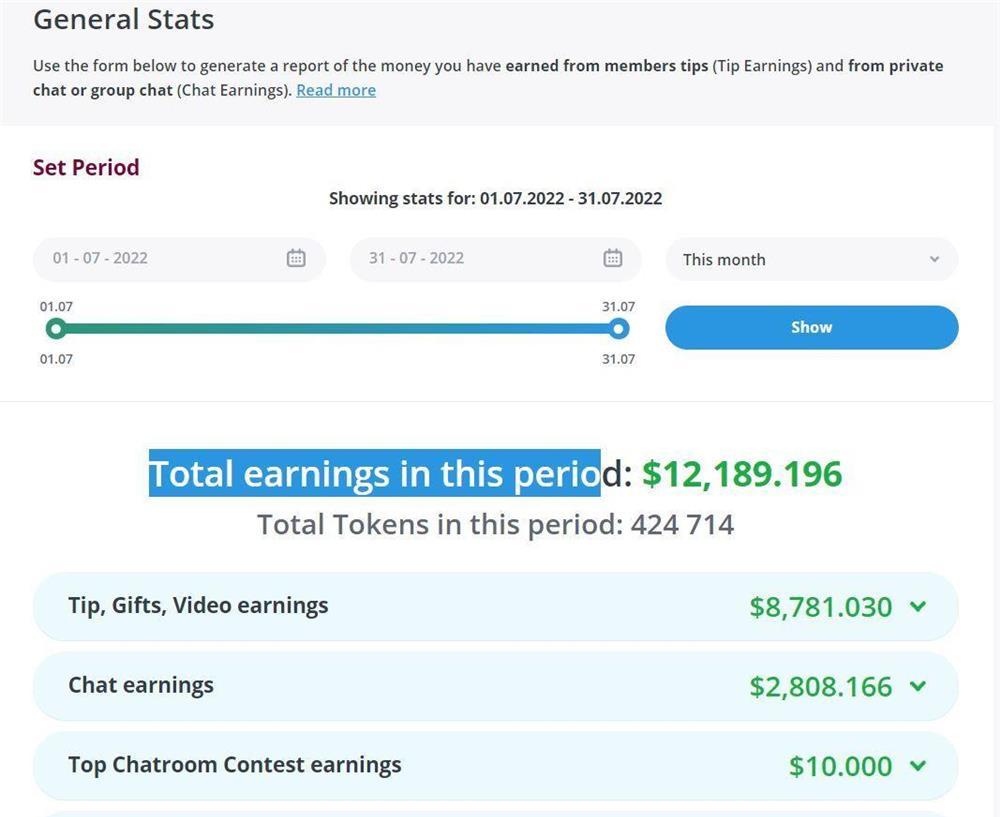
Task: Click the 31 - 07 - 2022 date field
Action: coord(470,258)
